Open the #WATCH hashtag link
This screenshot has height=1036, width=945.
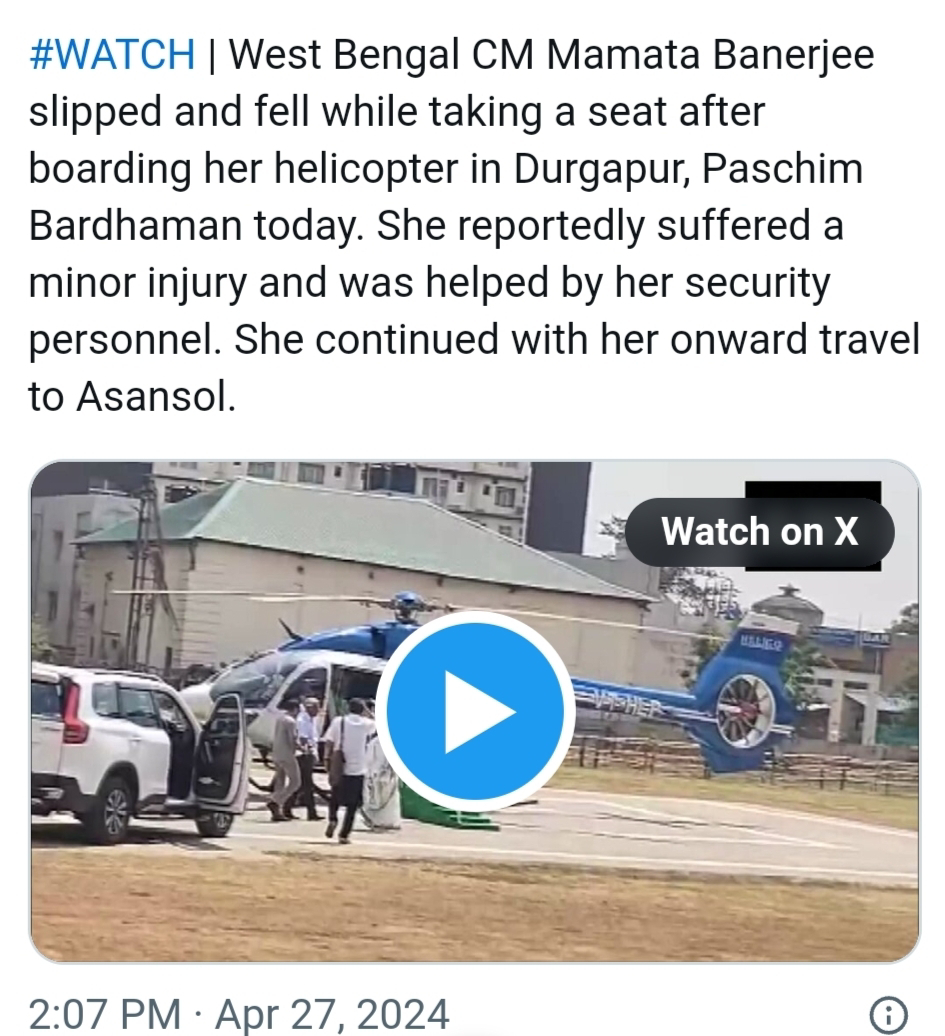coord(112,54)
